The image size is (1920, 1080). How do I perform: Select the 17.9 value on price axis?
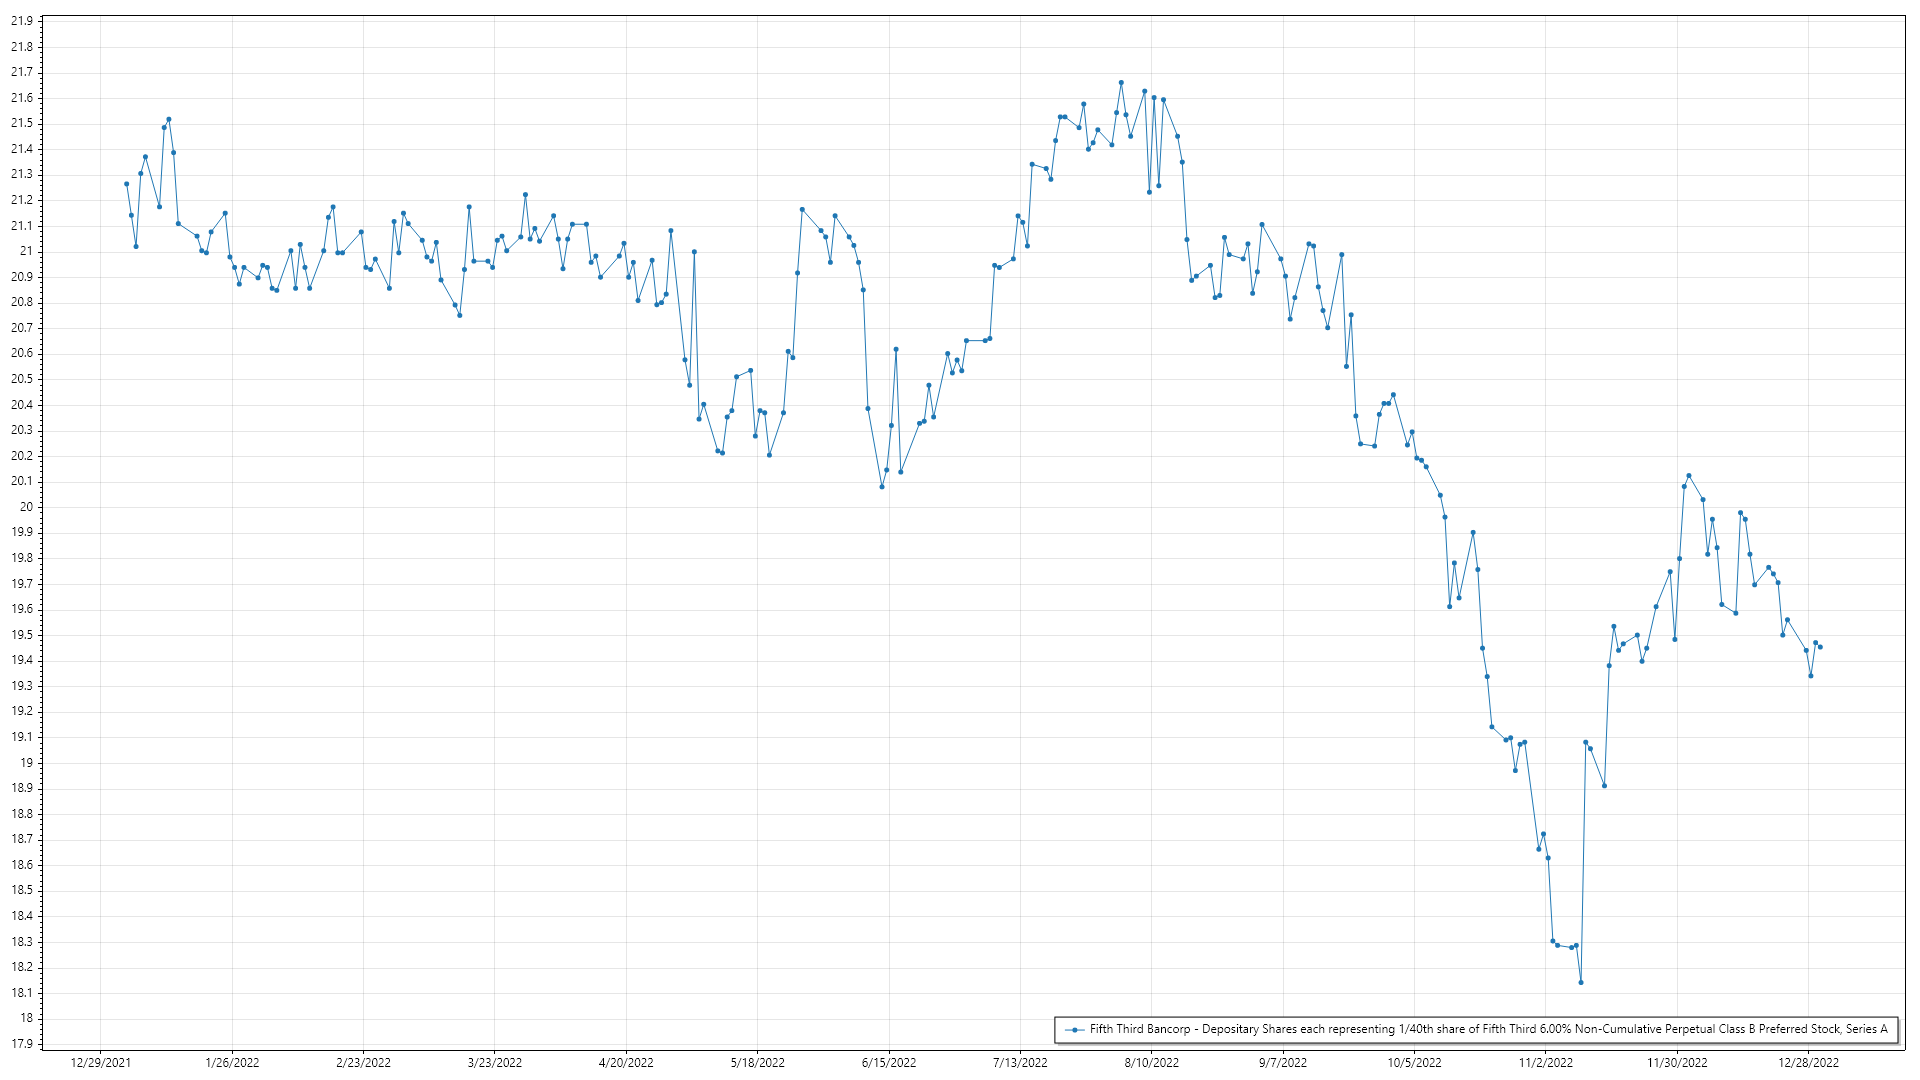[x=22, y=1044]
